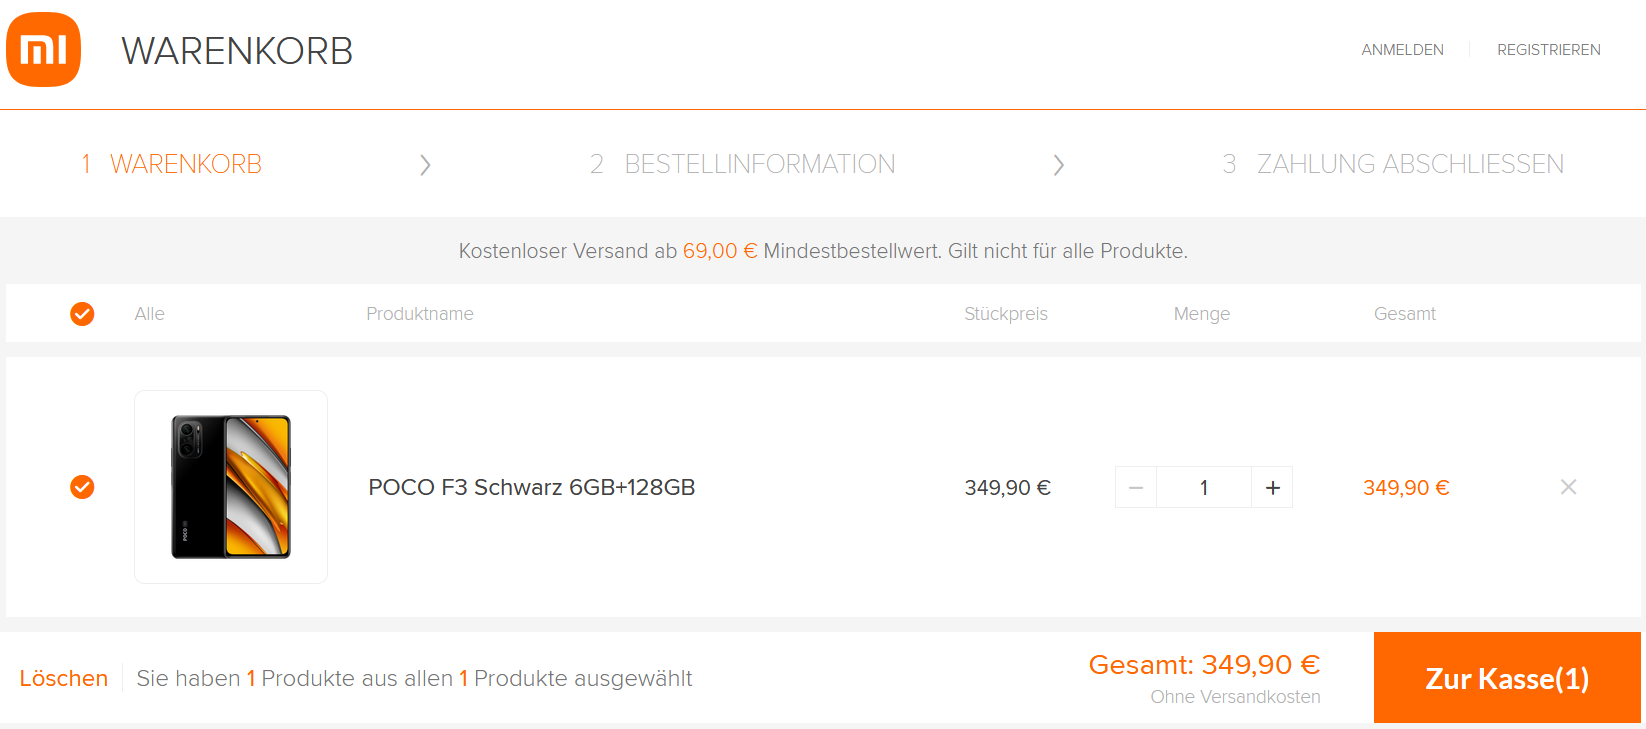Image resolution: width=1646 pixels, height=729 pixels.
Task: Click the Zur Kasse(1) checkout button
Action: tap(1507, 678)
